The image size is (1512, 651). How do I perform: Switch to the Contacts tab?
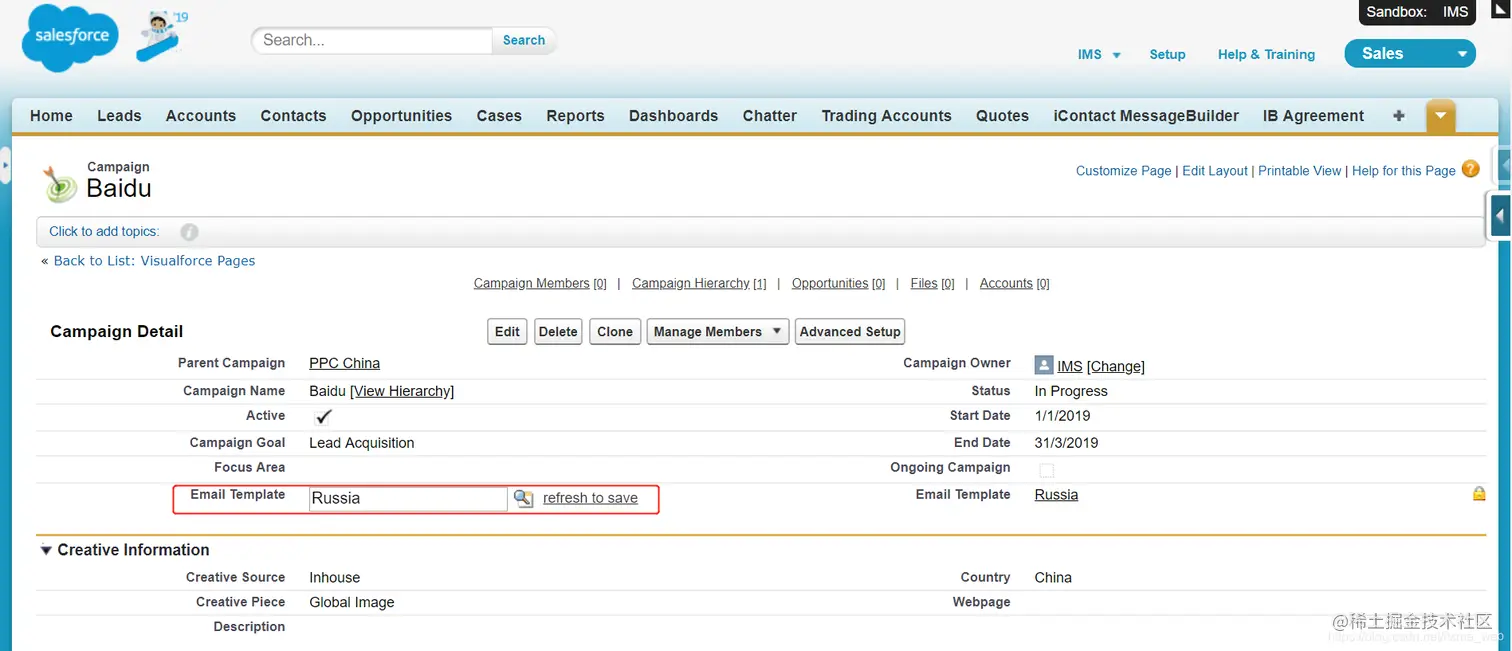tap(293, 116)
